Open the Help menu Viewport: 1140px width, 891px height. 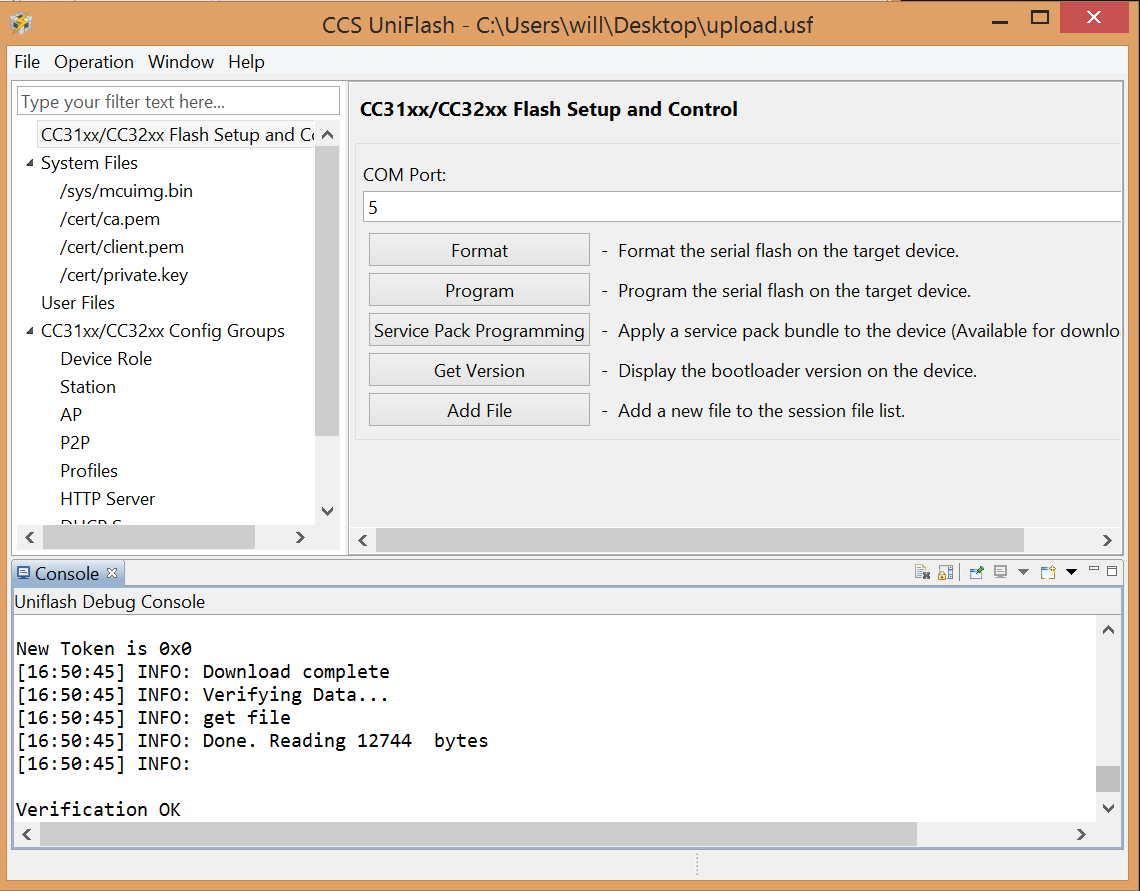coord(246,62)
